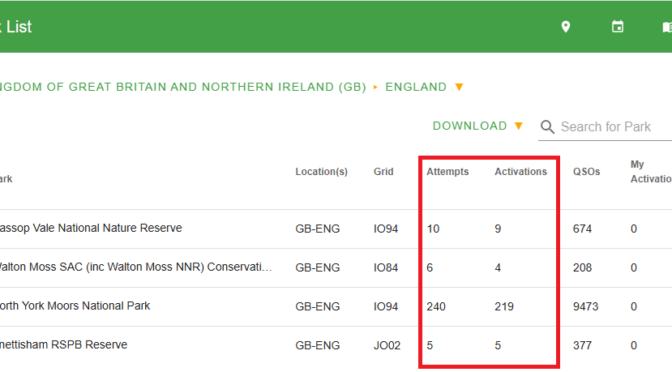The height and width of the screenshot is (372, 672).
Task: Sort by Grid column header
Action: [383, 171]
